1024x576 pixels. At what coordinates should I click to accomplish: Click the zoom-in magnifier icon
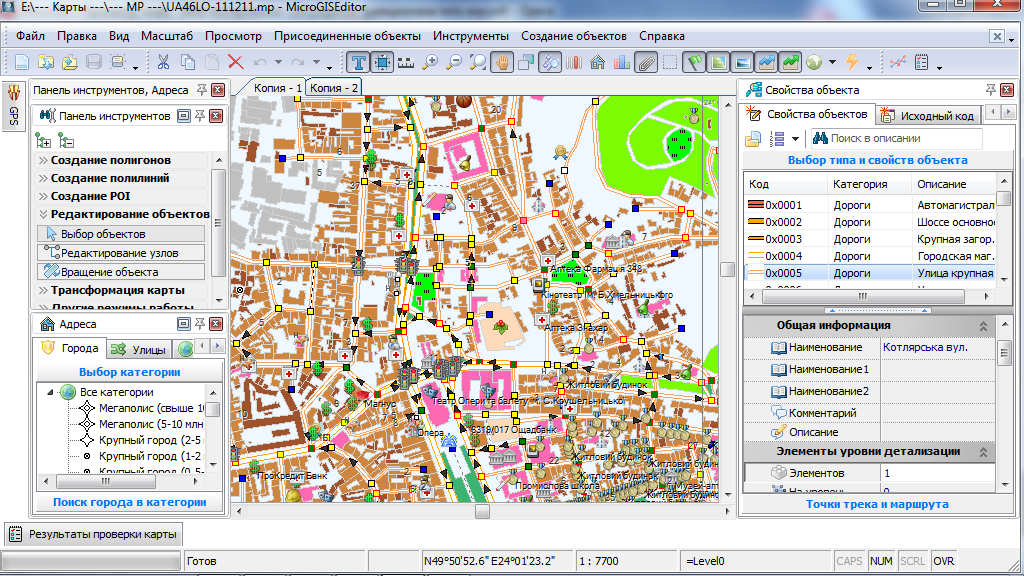(x=431, y=62)
